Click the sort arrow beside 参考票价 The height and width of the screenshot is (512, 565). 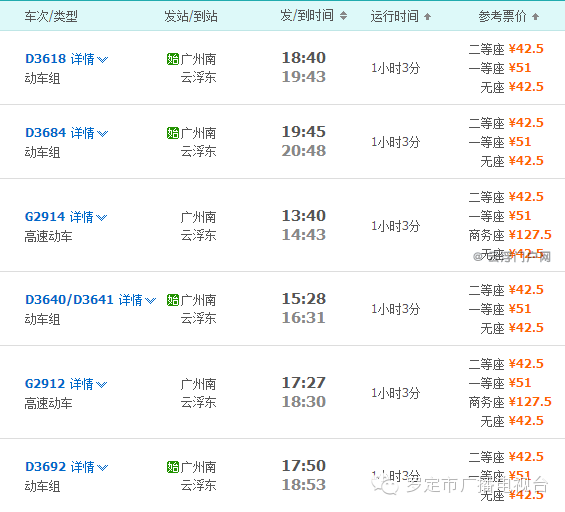[x=535, y=16]
